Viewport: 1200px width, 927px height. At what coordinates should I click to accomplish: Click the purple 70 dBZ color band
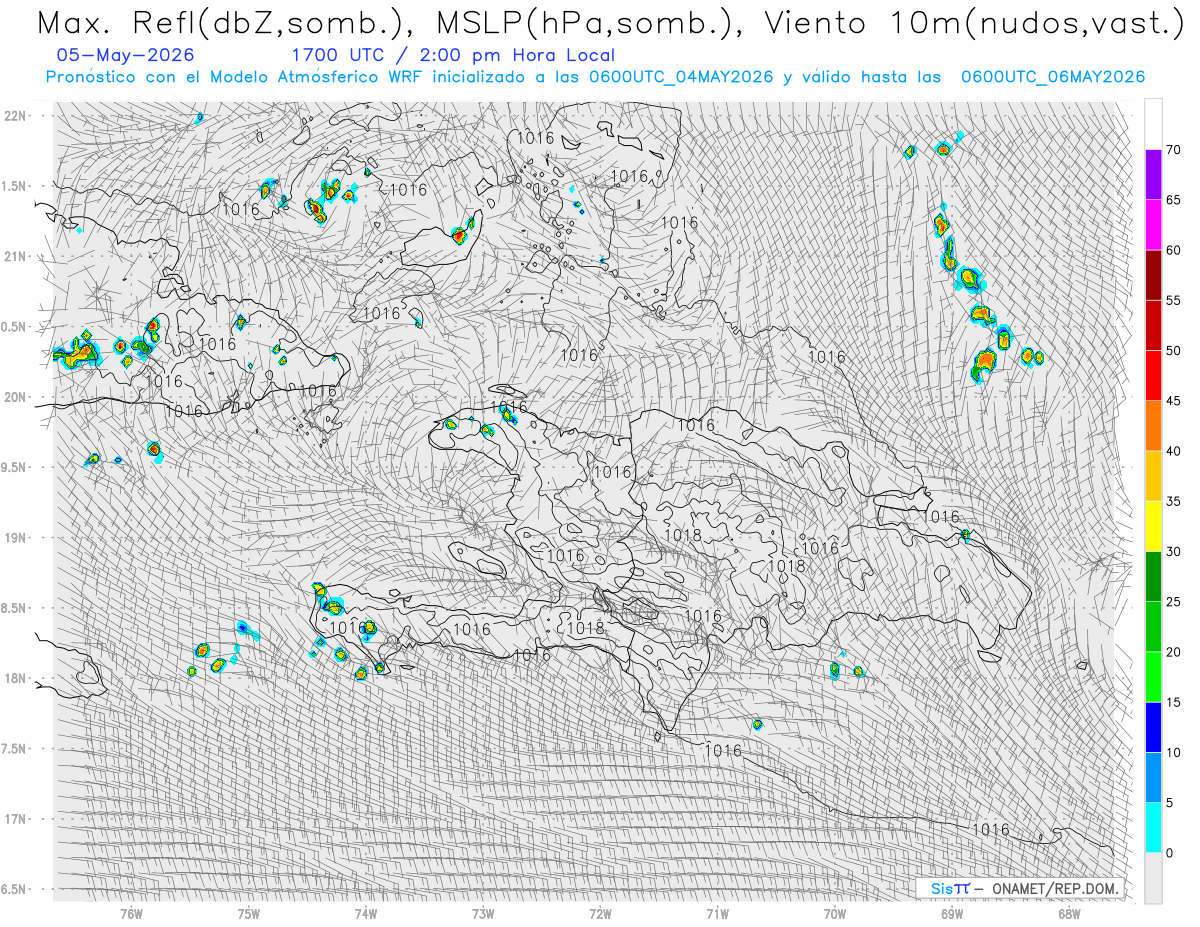click(x=1153, y=175)
